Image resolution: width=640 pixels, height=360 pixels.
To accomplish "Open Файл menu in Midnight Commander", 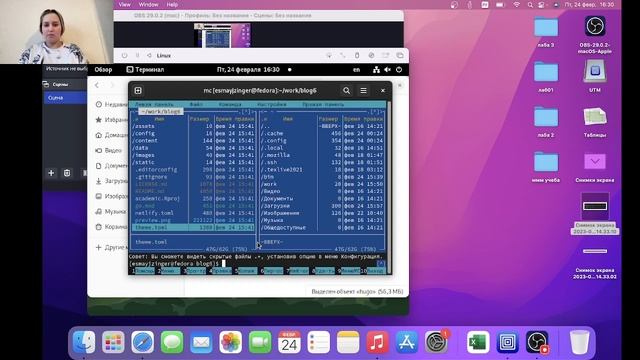I will coord(196,104).
